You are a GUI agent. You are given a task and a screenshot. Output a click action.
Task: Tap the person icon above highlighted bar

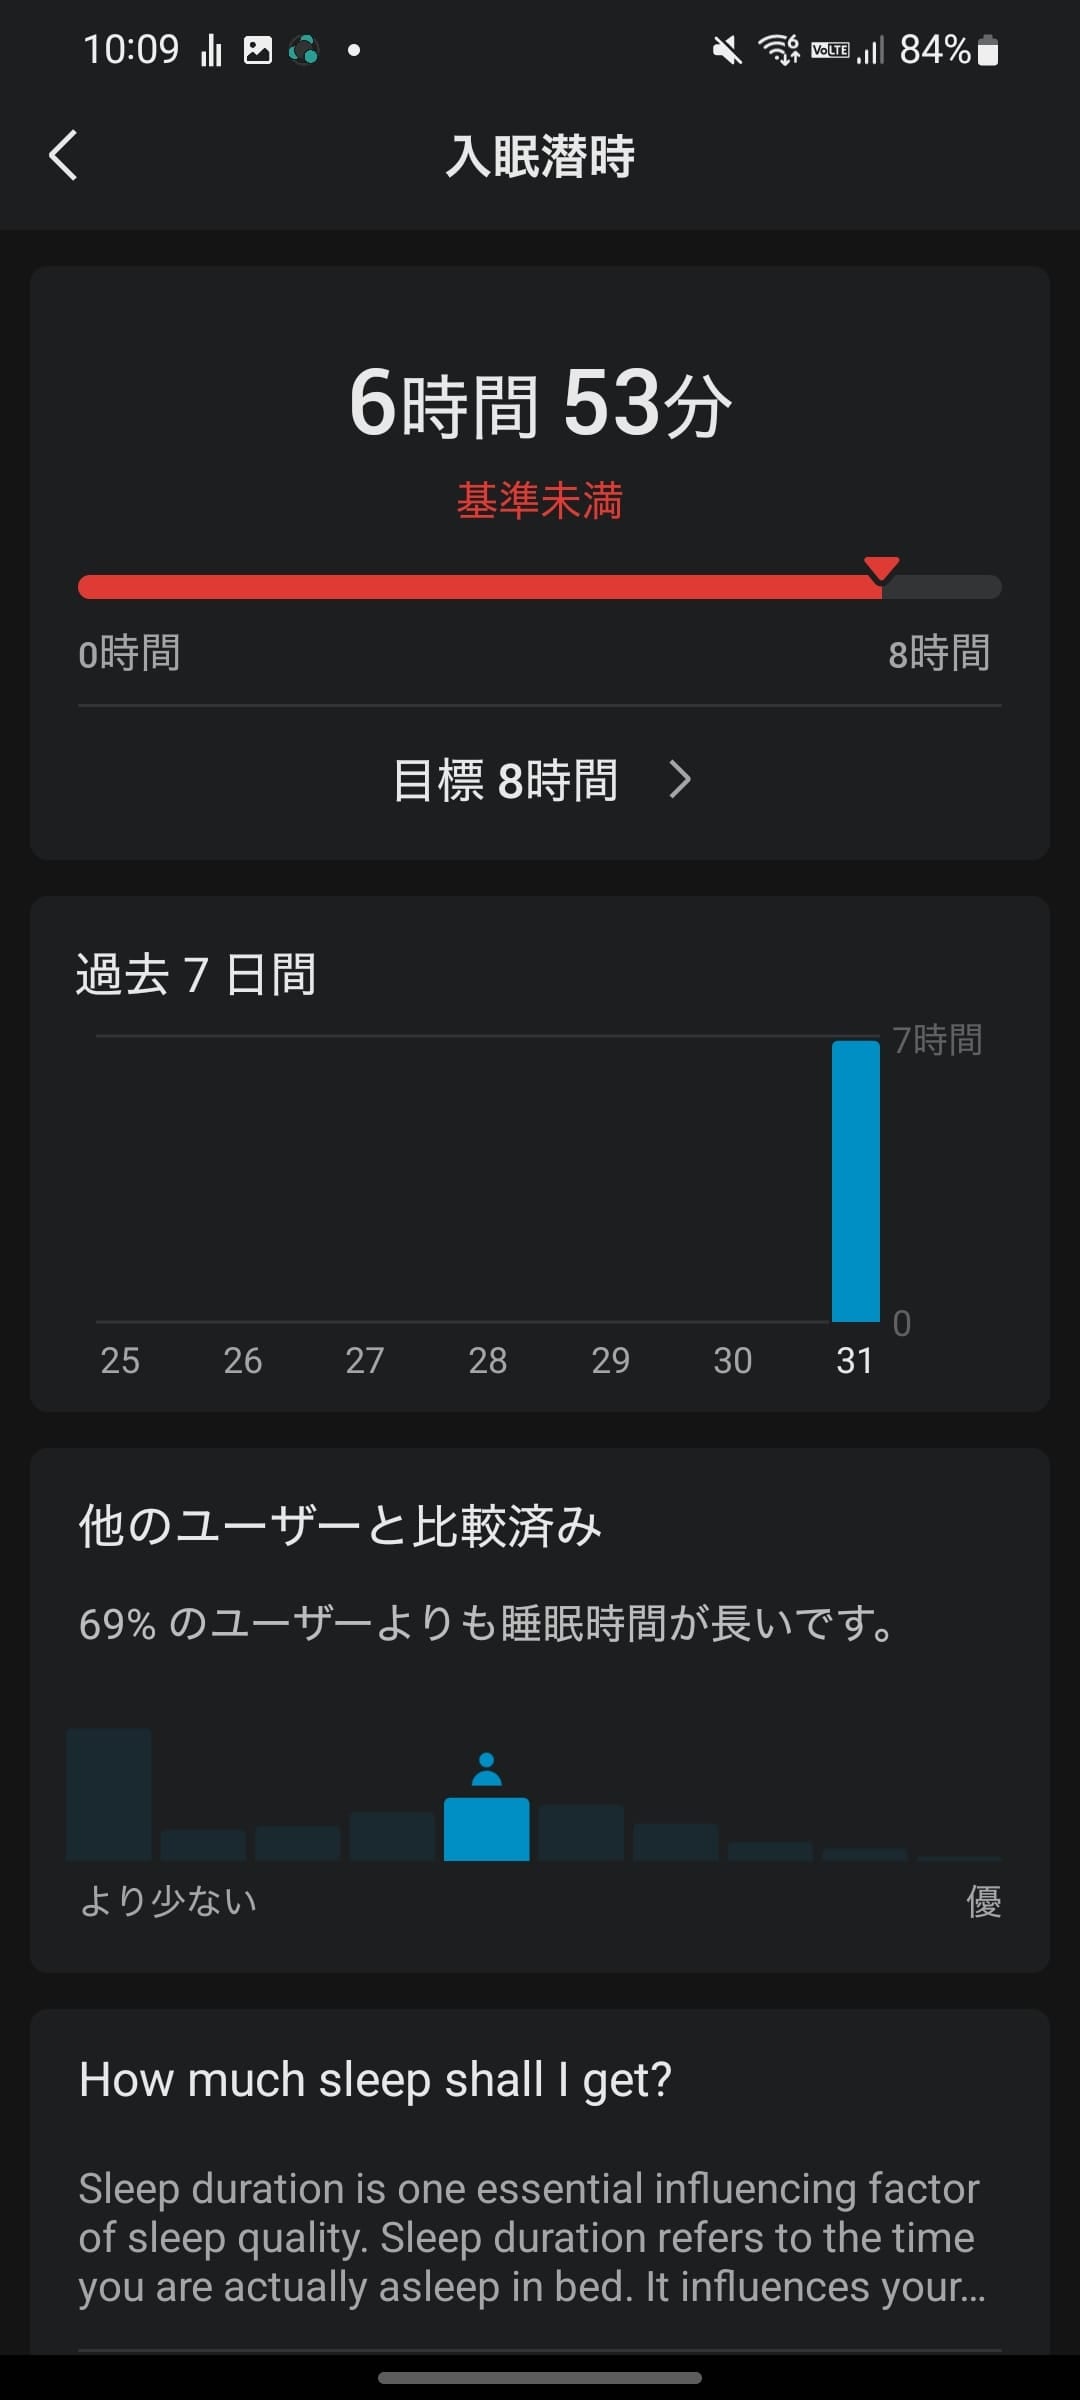487,1769
